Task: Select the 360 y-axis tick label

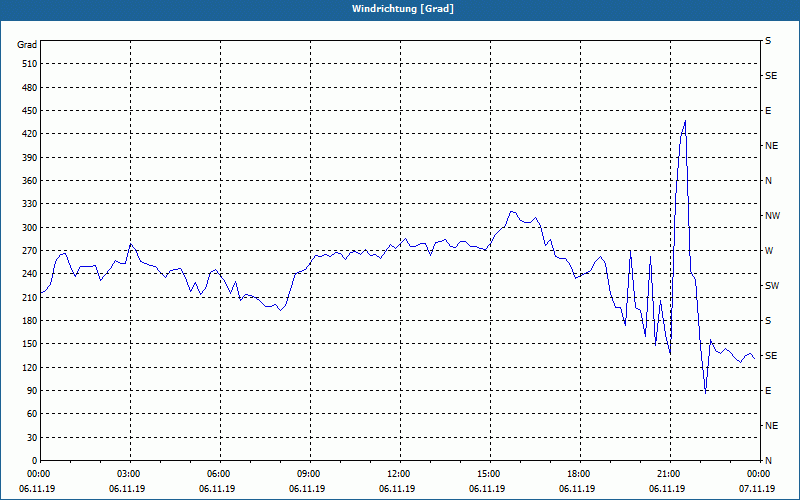Action: coord(30,181)
